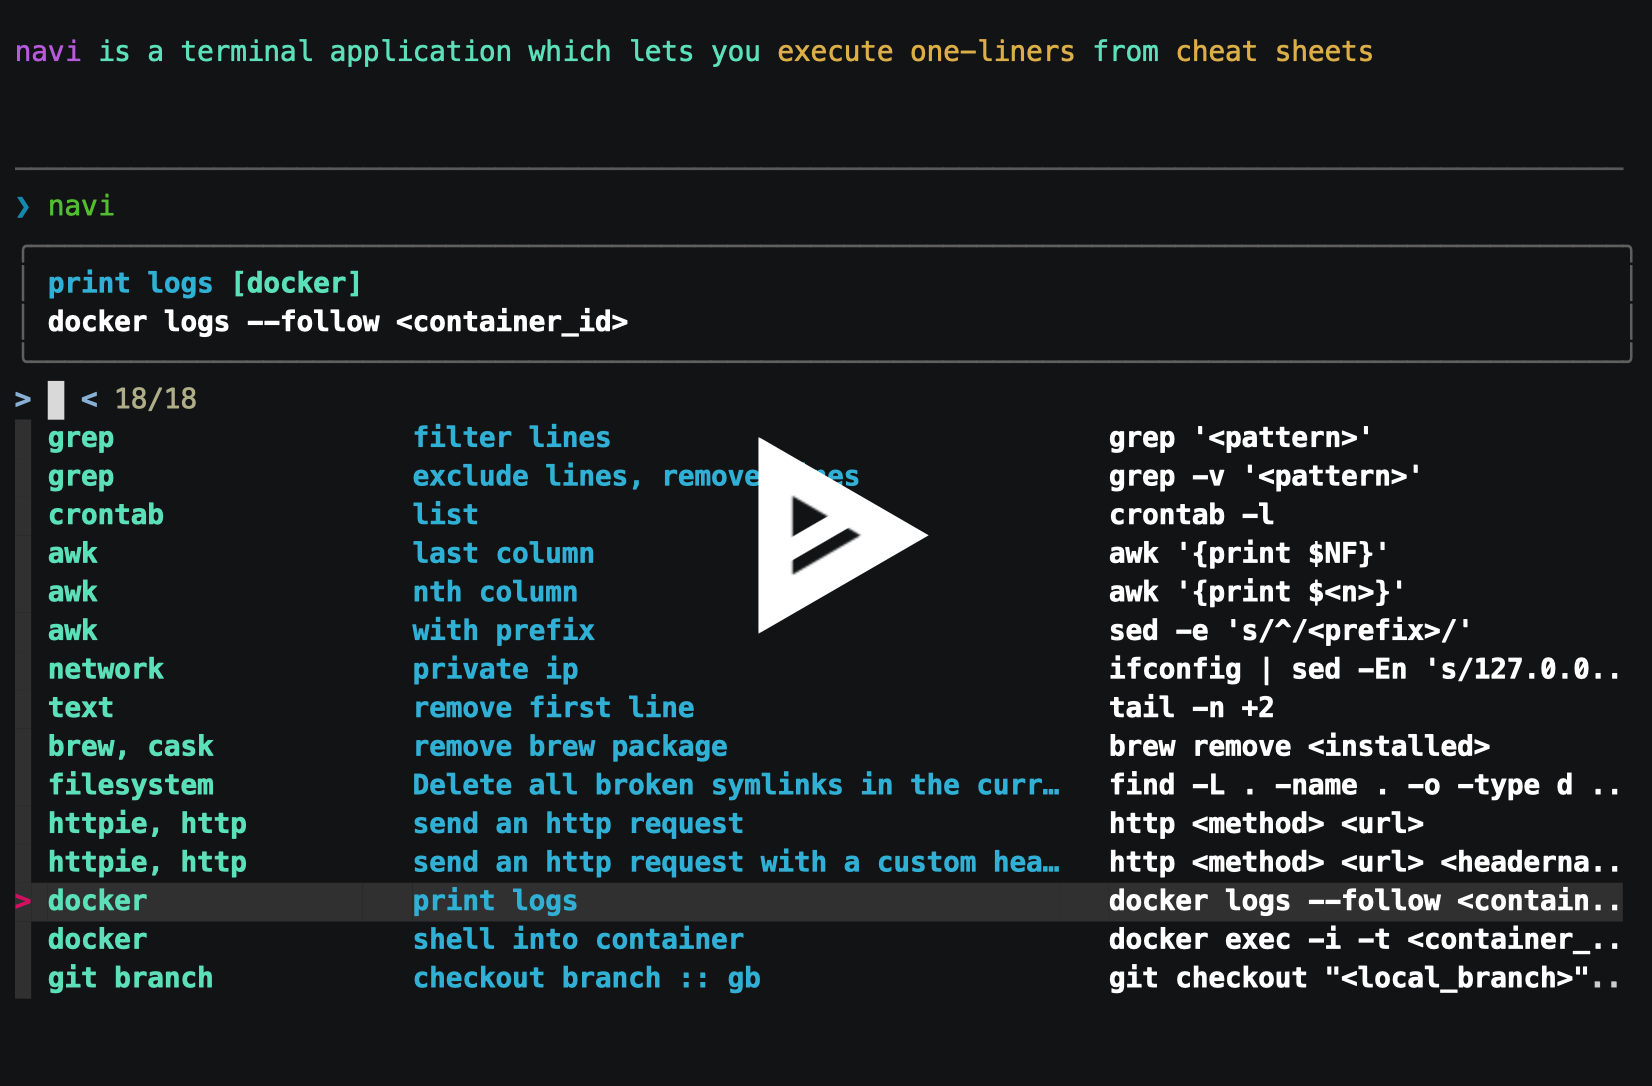1652x1086 pixels.
Task: Click the 'docker exec -i -t' command
Action: pyautogui.click(x=1364, y=940)
